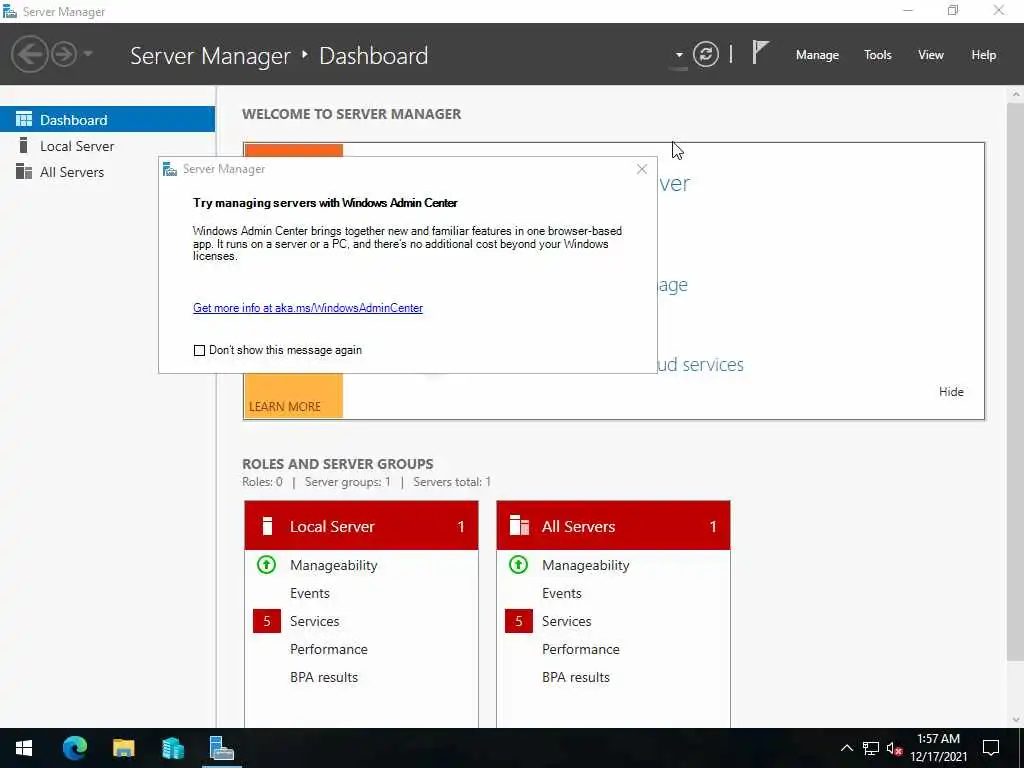1024x768 pixels.
Task: Open the All Servers tile header
Action: tap(613, 526)
